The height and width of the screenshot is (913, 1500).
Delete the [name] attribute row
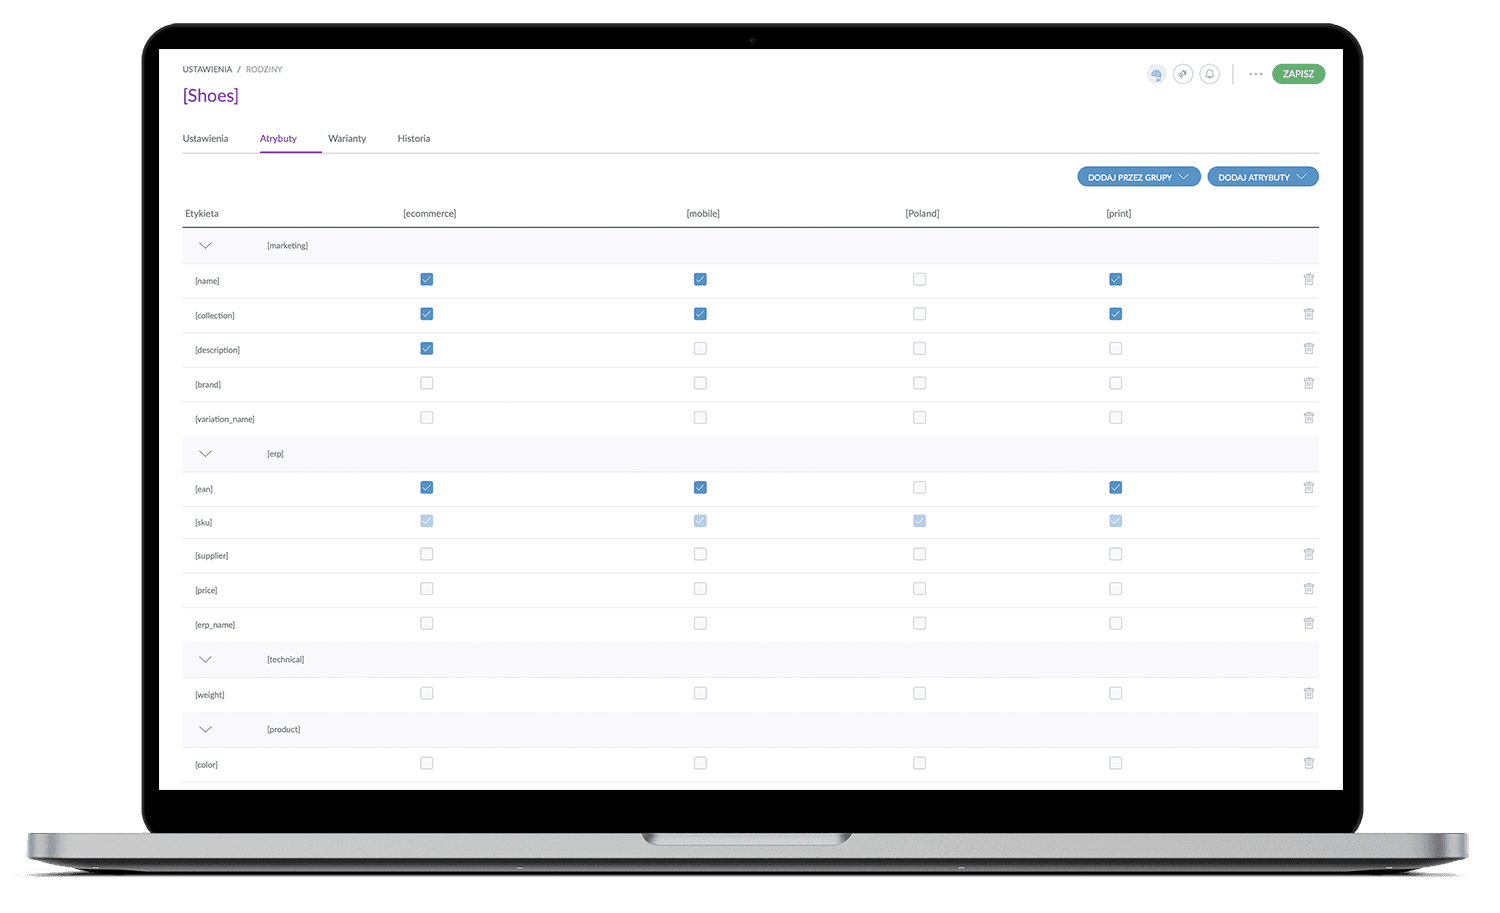click(1308, 280)
